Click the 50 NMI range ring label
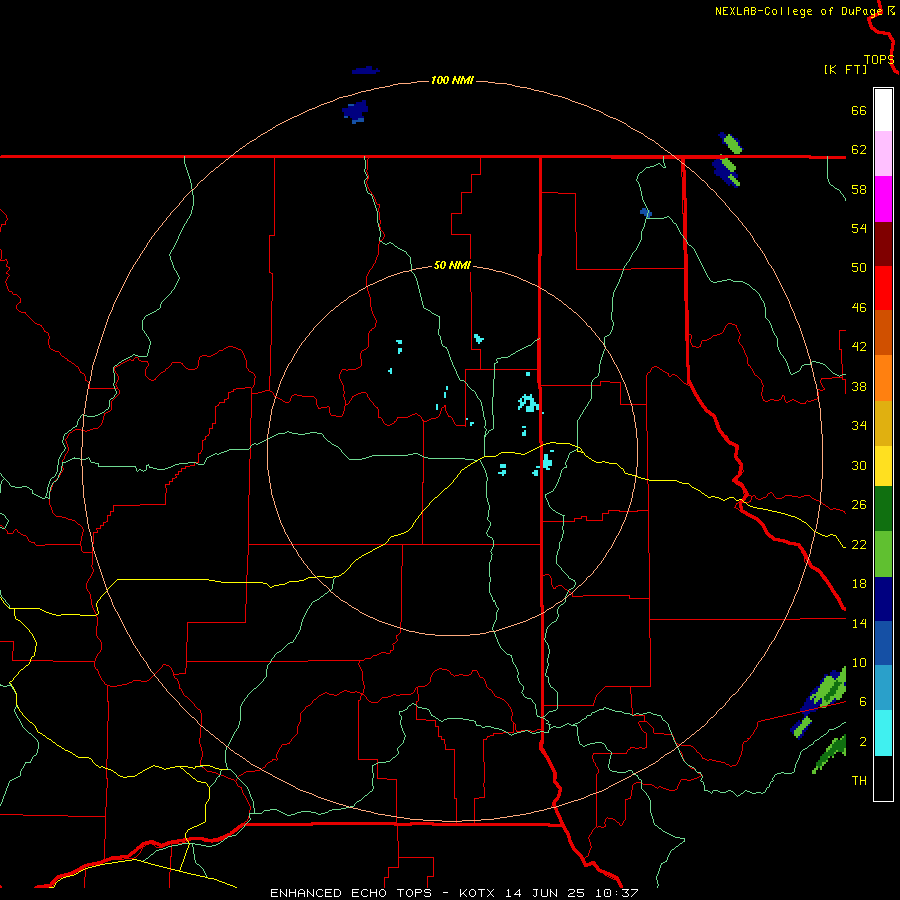The width and height of the screenshot is (900, 900). coord(452,265)
